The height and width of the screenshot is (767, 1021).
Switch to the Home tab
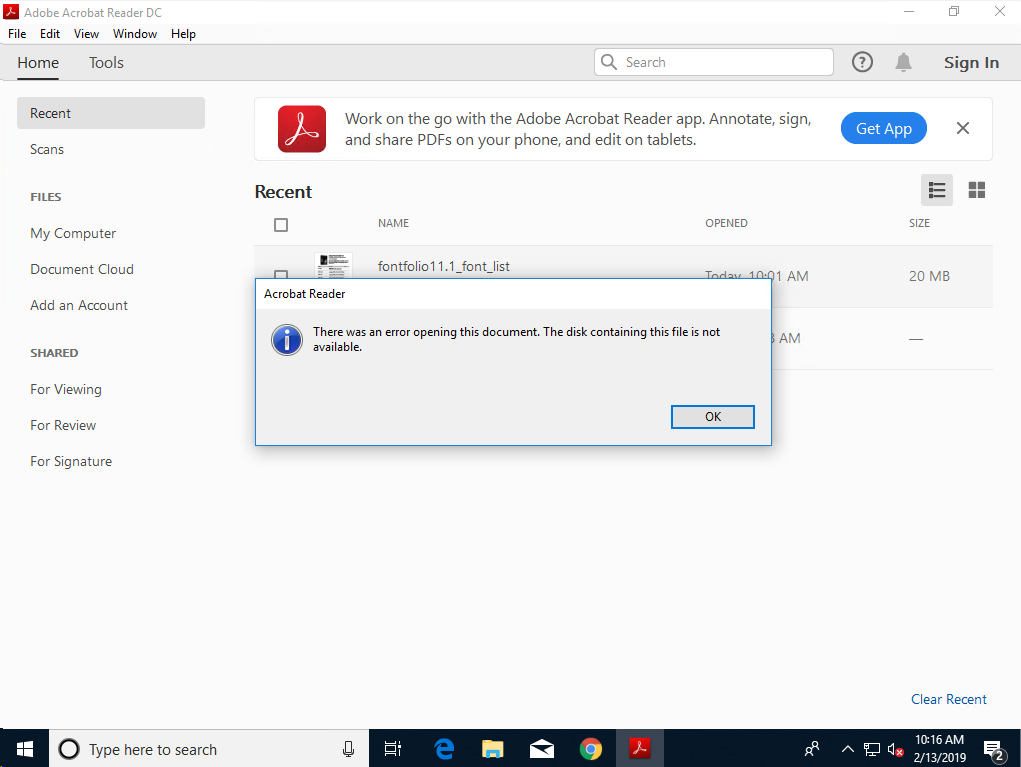tap(38, 63)
